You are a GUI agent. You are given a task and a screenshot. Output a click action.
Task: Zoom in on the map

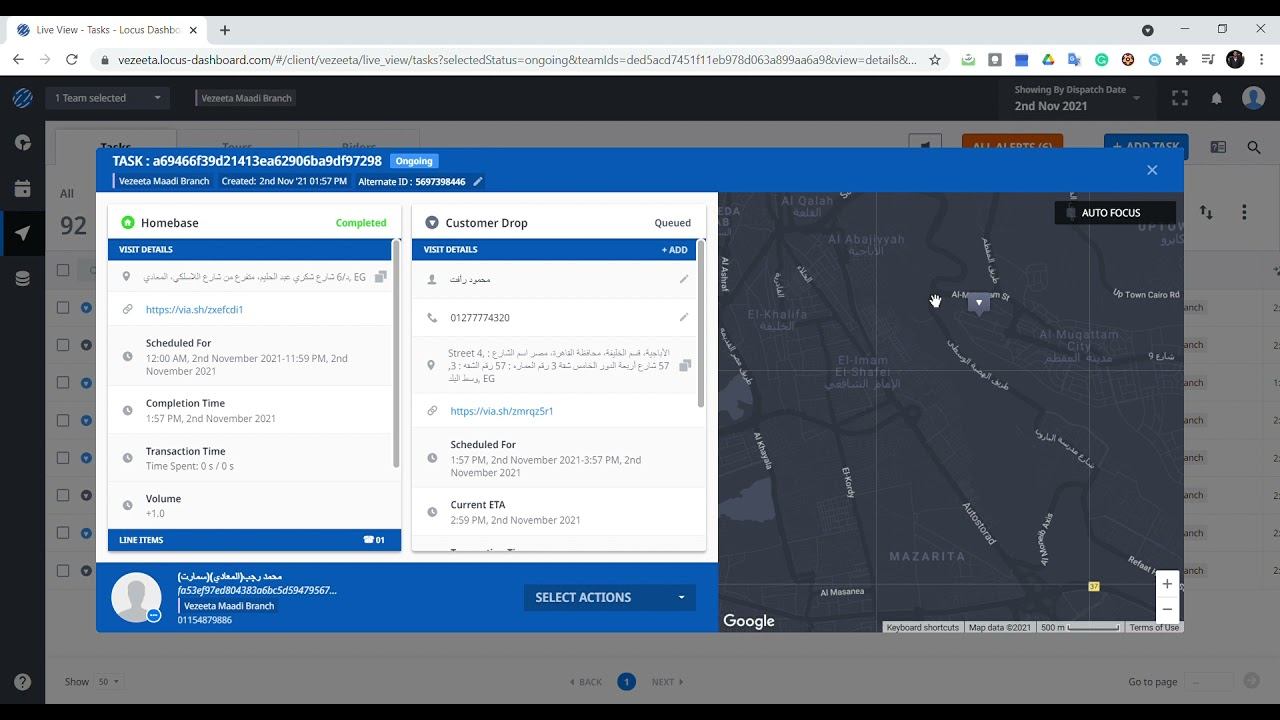click(1167, 584)
